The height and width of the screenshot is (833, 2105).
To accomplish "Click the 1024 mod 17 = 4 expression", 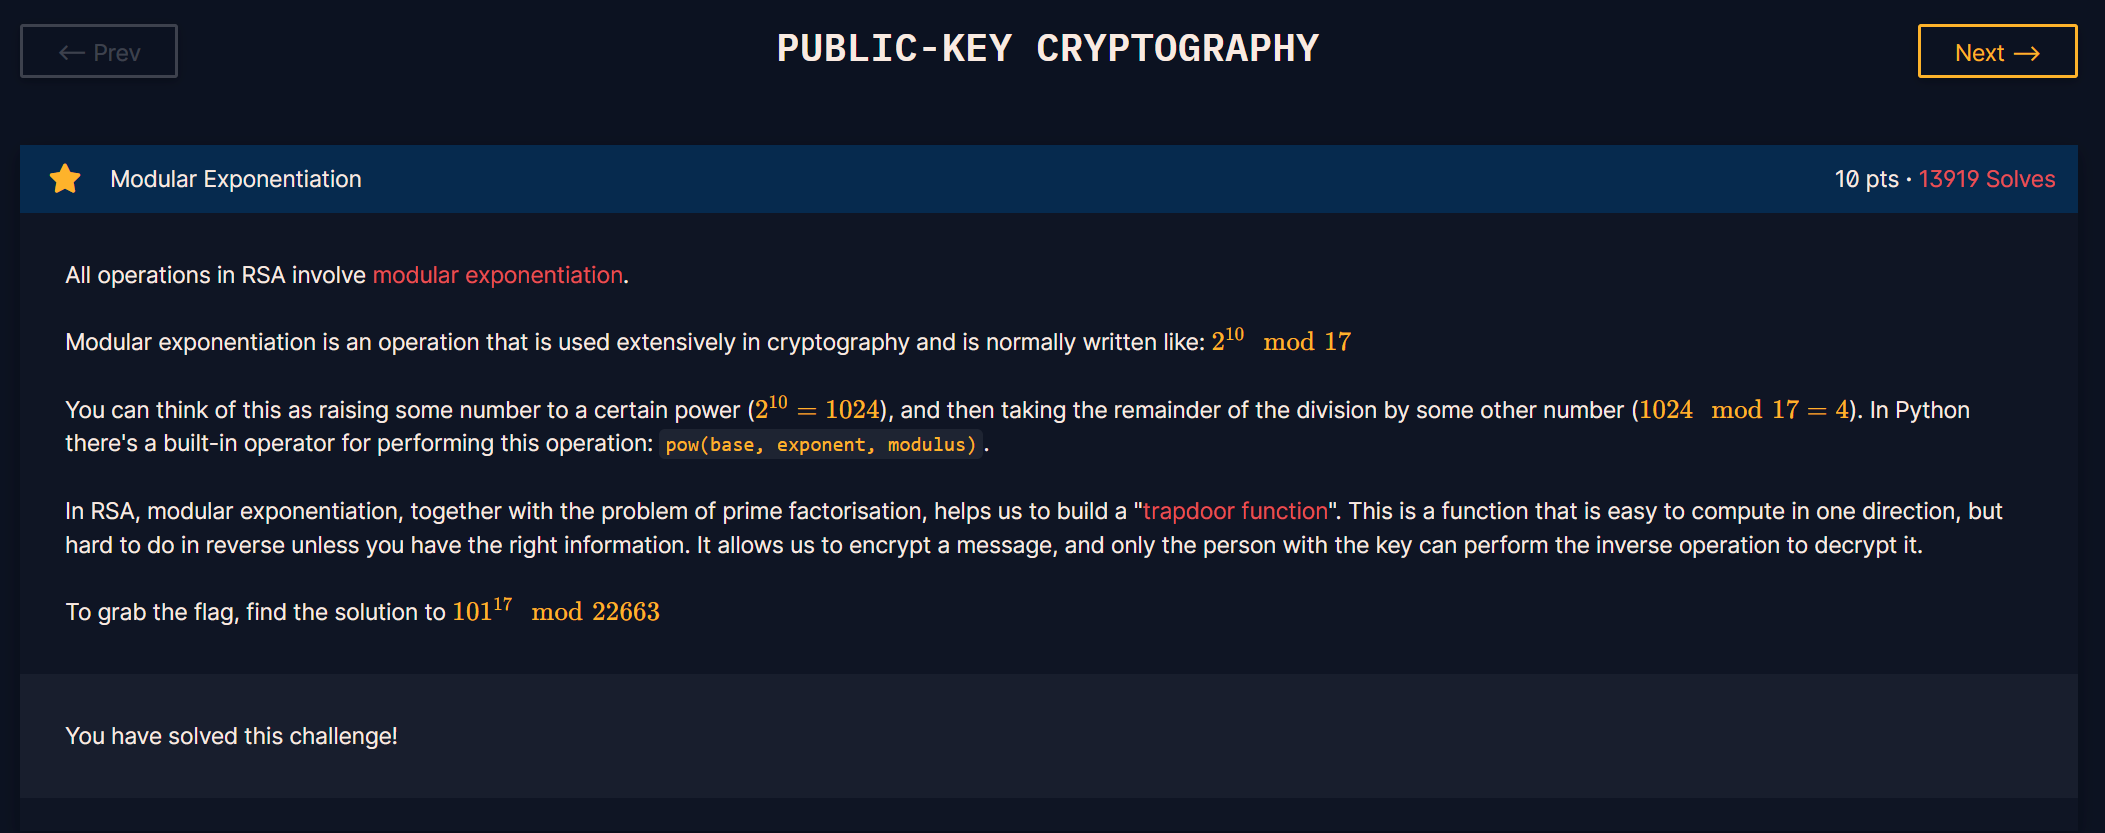I will (x=1744, y=410).
